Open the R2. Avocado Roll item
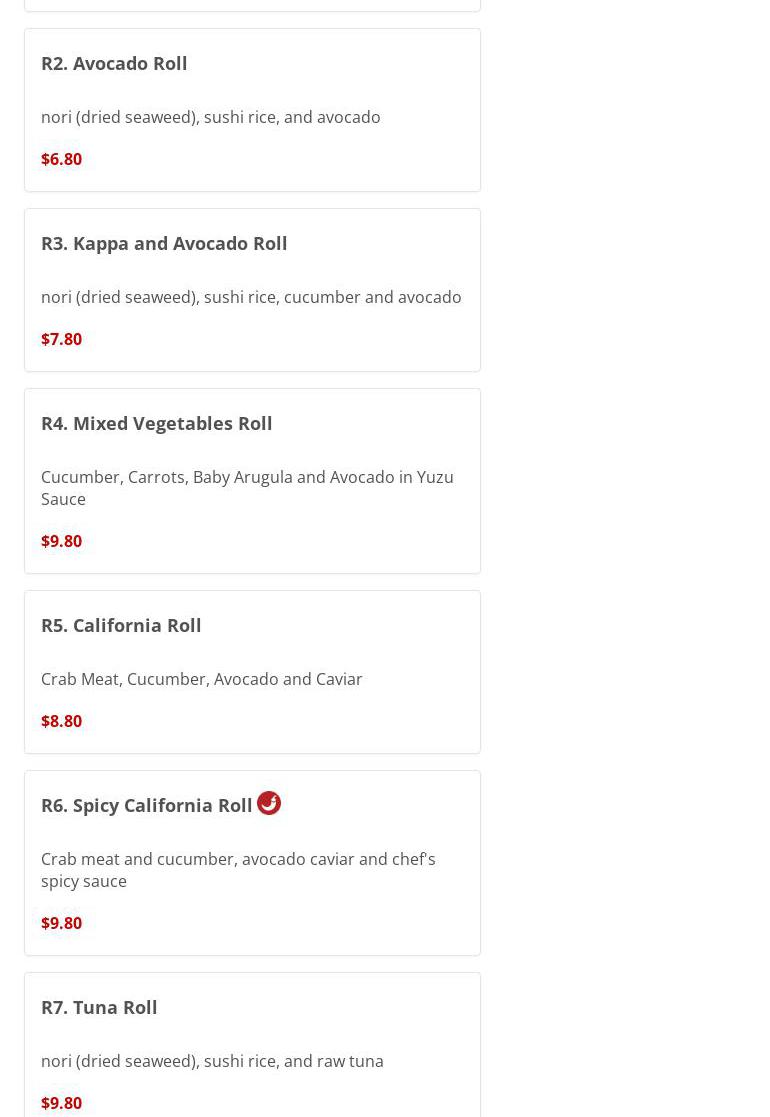Screen dimensions: 770x1117 [x=114, y=63]
